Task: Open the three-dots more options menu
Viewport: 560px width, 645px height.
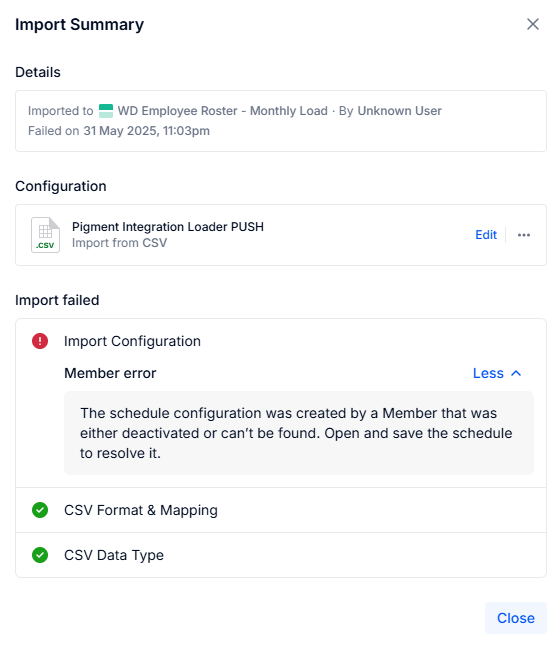Action: pos(523,235)
